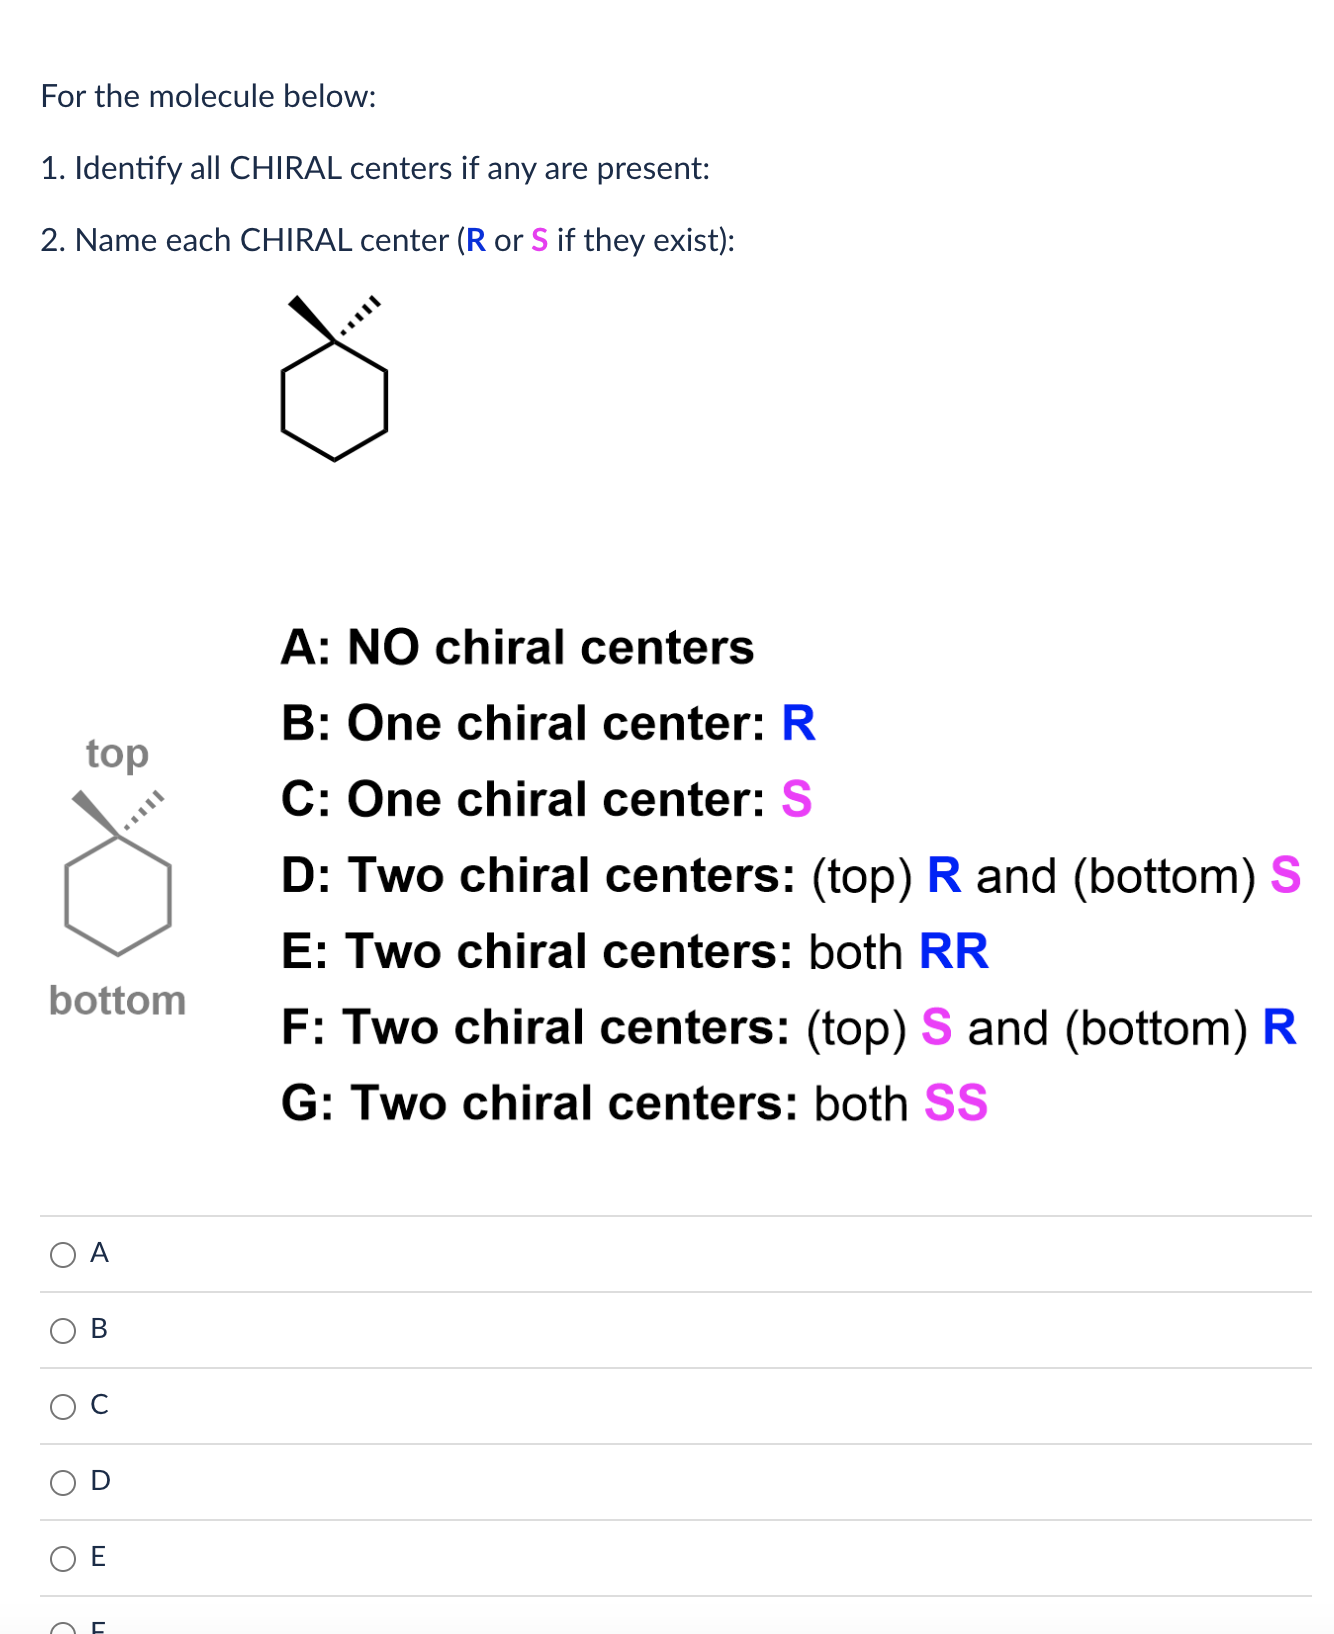The width and height of the screenshot is (1334, 1634).
Task: Select the radio button for answer E
Action: tap(62, 1560)
